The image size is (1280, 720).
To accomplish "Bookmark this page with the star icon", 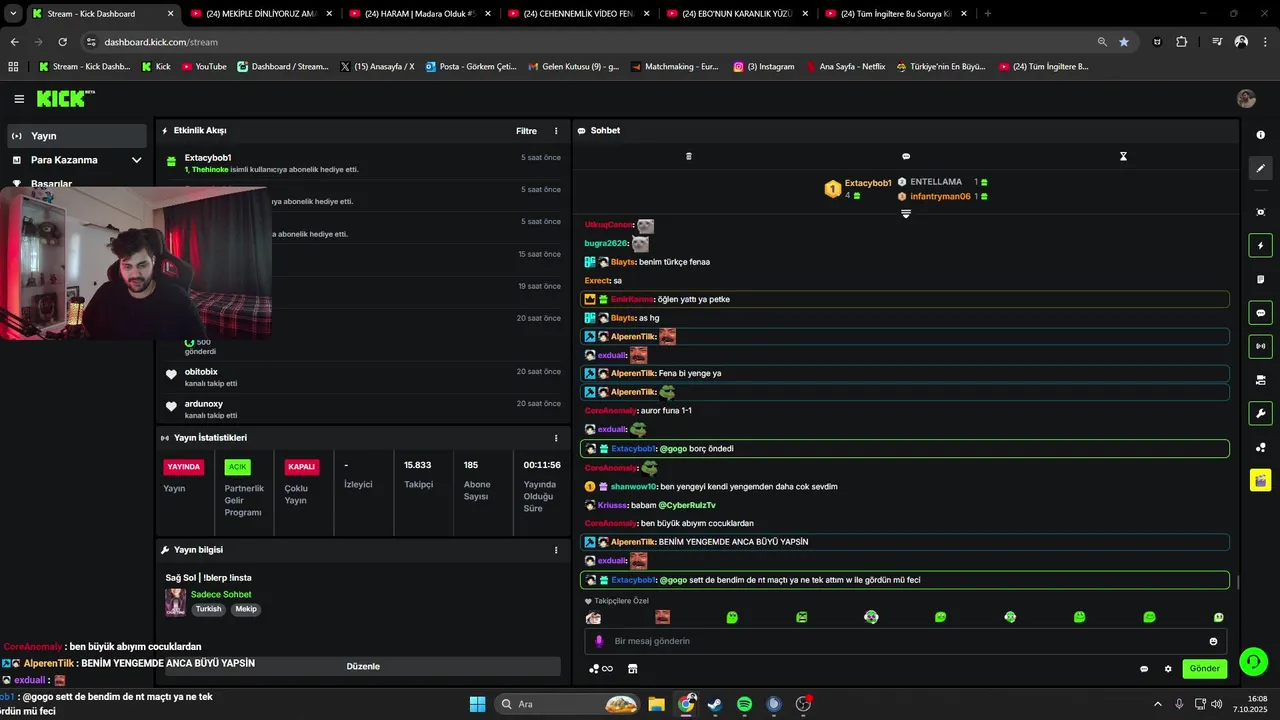I will pyautogui.click(x=1124, y=42).
